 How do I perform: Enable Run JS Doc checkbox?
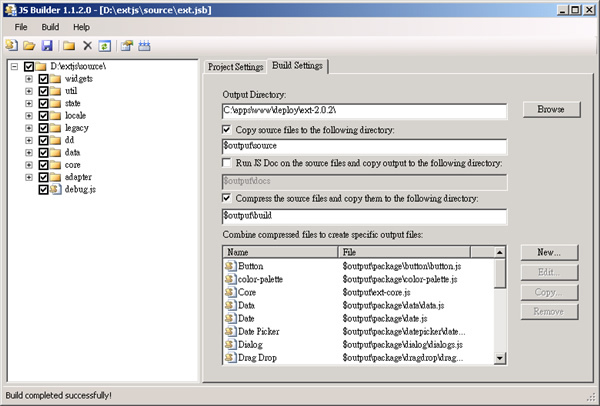coord(227,163)
